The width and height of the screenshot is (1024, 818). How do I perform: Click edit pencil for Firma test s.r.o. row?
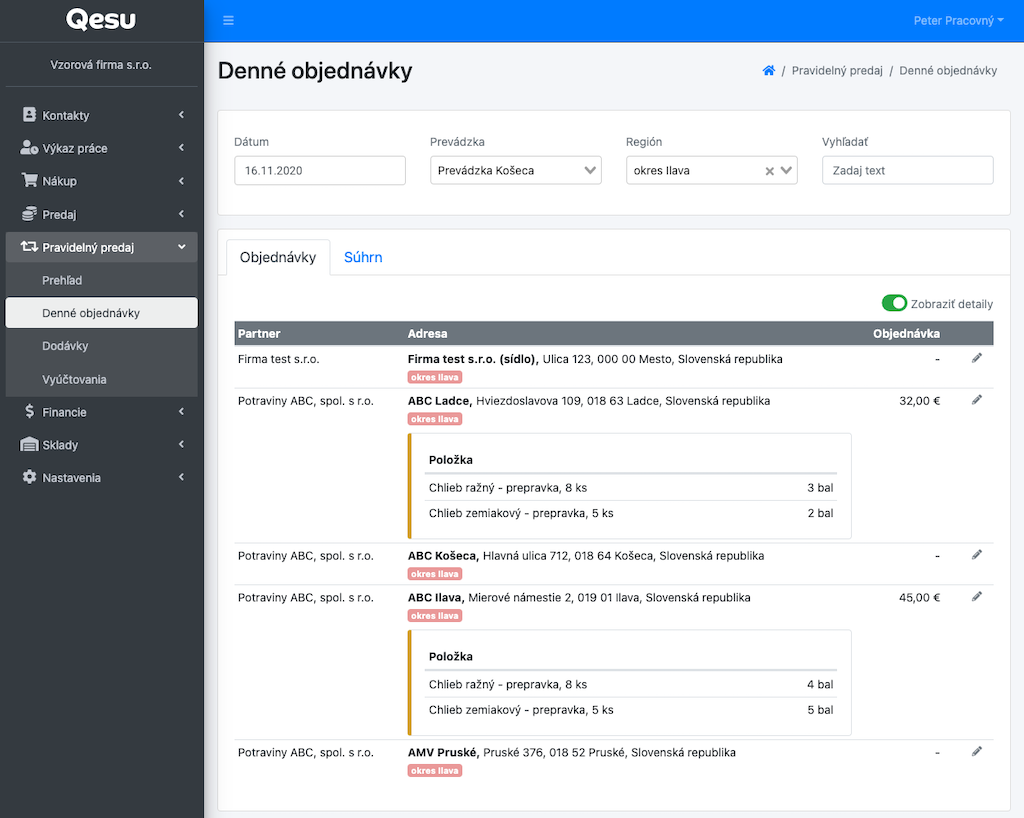click(x=977, y=358)
